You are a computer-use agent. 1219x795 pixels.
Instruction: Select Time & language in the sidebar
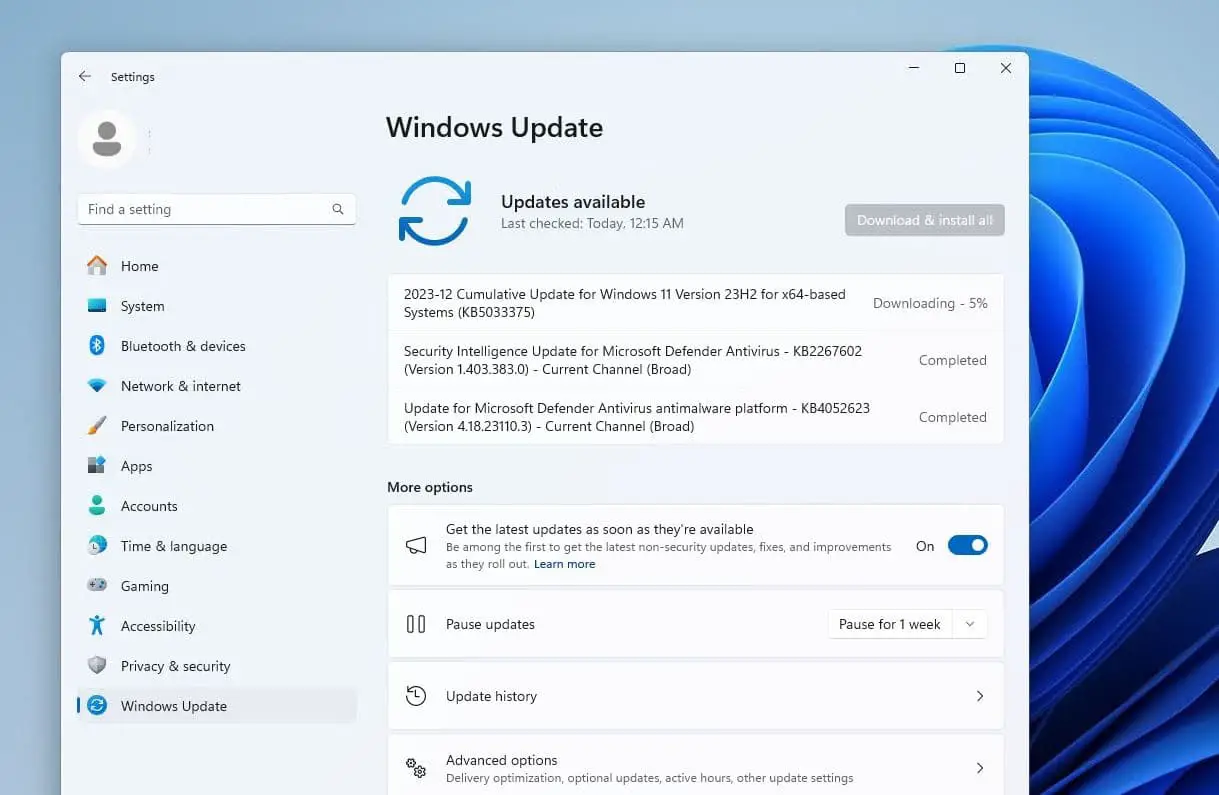click(x=98, y=546)
